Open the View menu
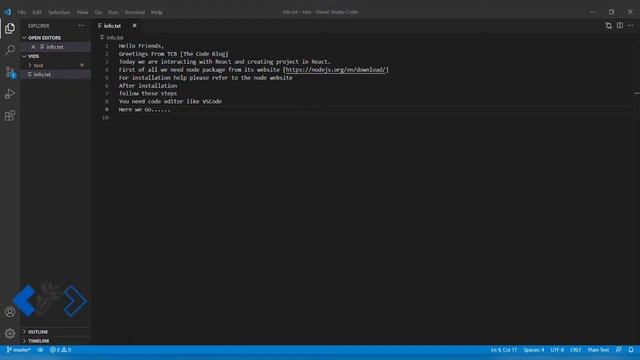The height and width of the screenshot is (360, 640). [x=82, y=12]
